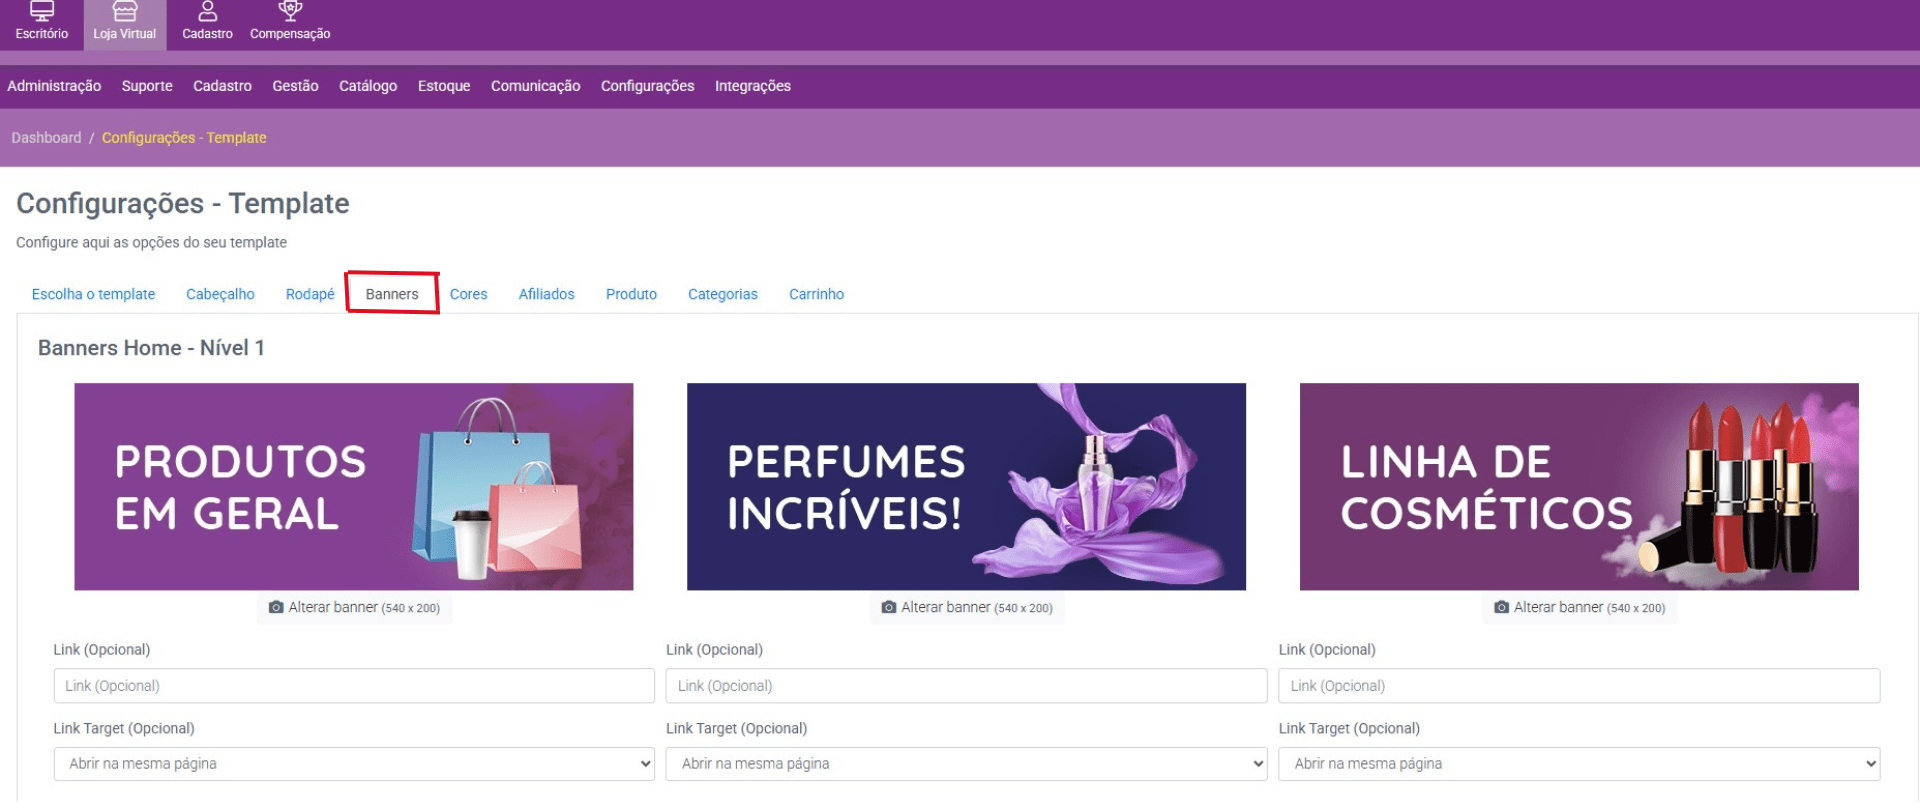Click the Perfumes Incríveis banner image

pos(966,487)
